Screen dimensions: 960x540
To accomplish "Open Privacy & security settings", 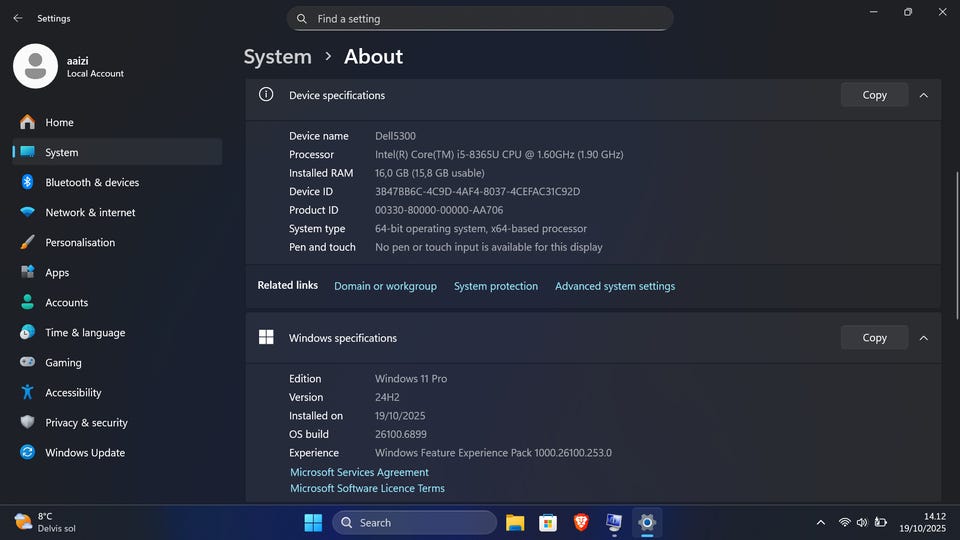I will pyautogui.click(x=86, y=422).
